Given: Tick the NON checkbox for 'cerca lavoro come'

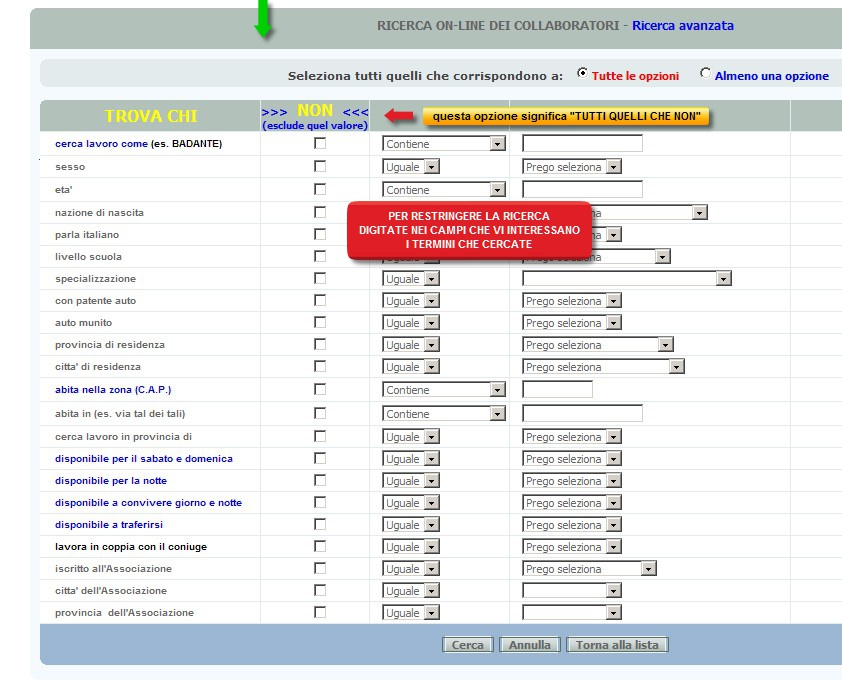Looking at the screenshot, I should click(320, 143).
